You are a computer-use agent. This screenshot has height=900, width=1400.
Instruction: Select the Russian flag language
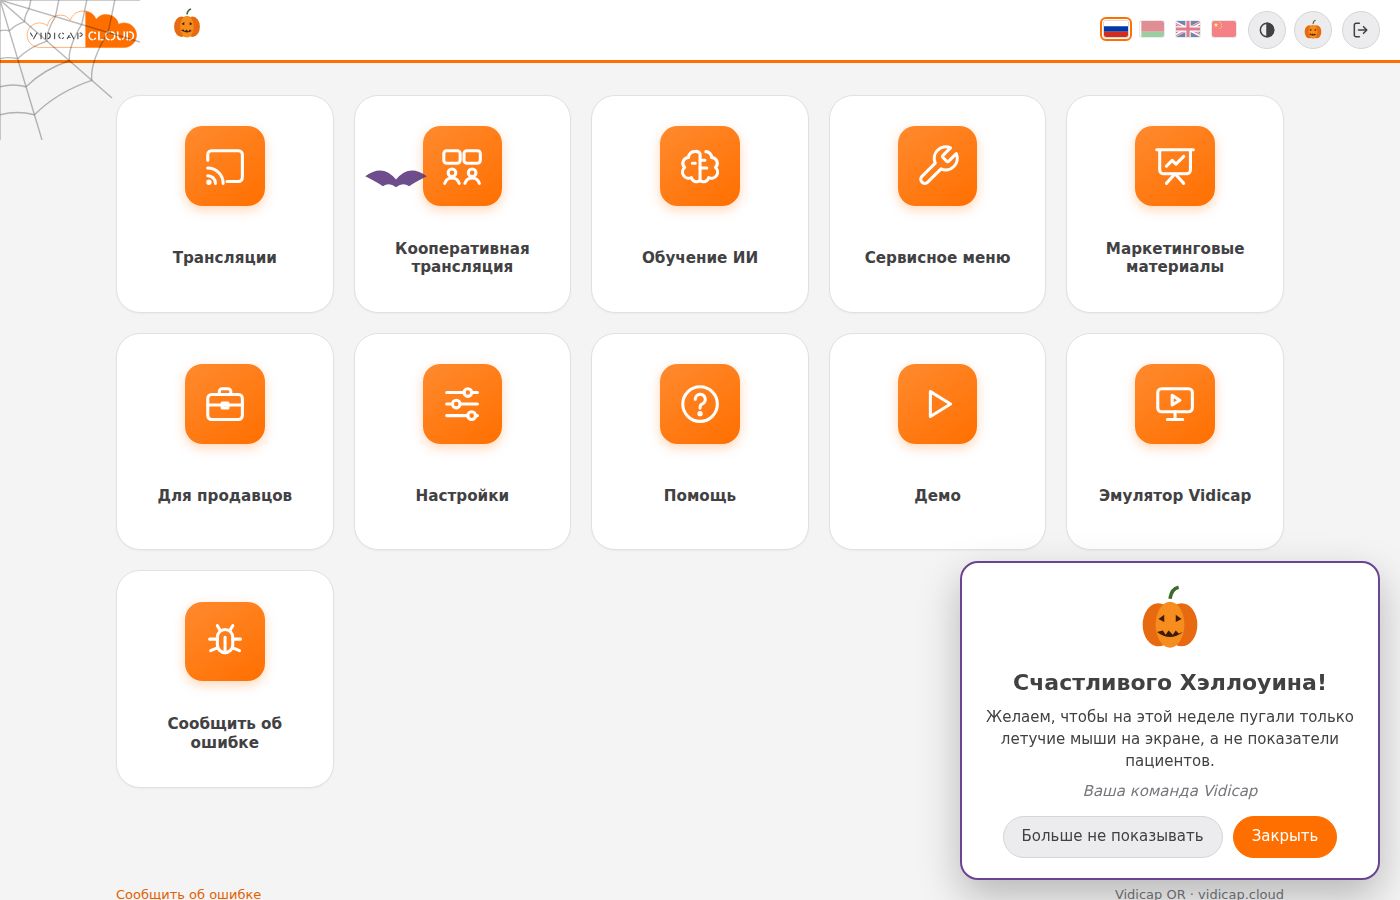click(1116, 29)
